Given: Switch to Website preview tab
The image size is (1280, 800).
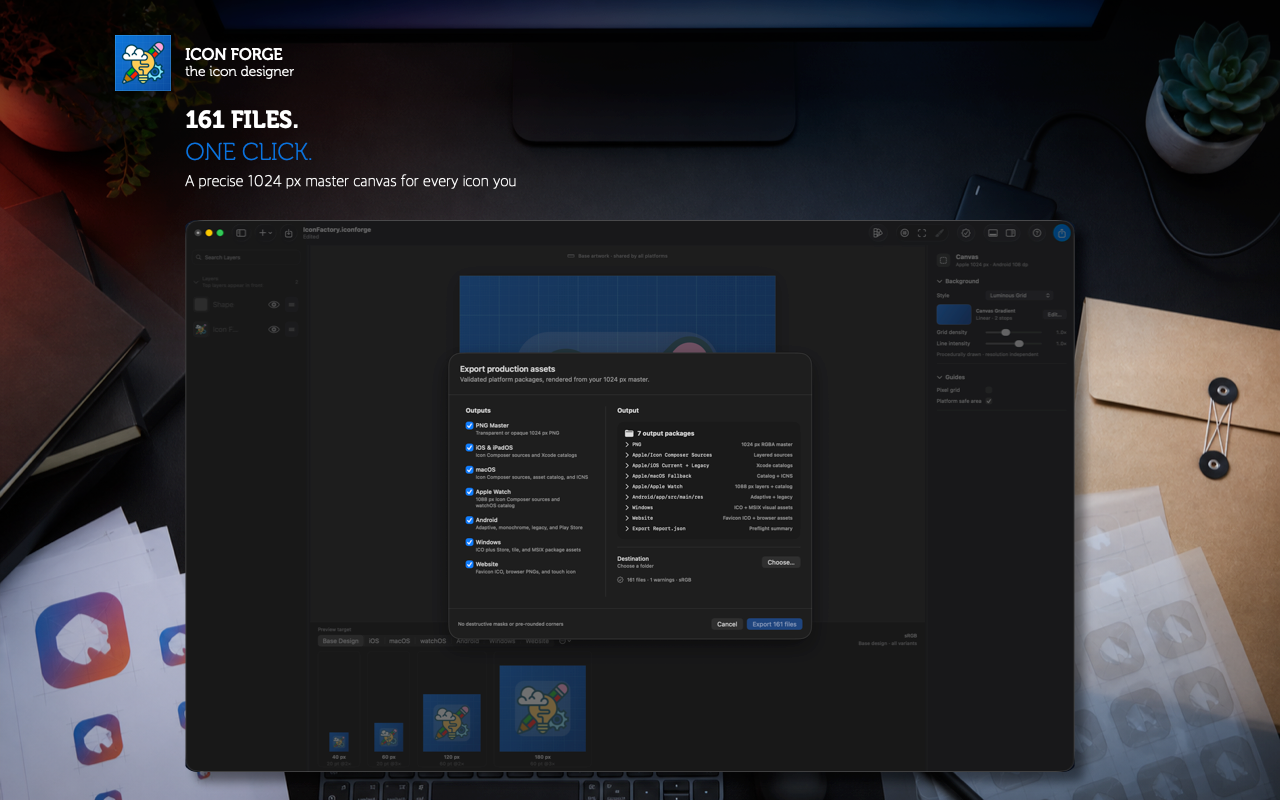Looking at the screenshot, I should pyautogui.click(x=537, y=641).
